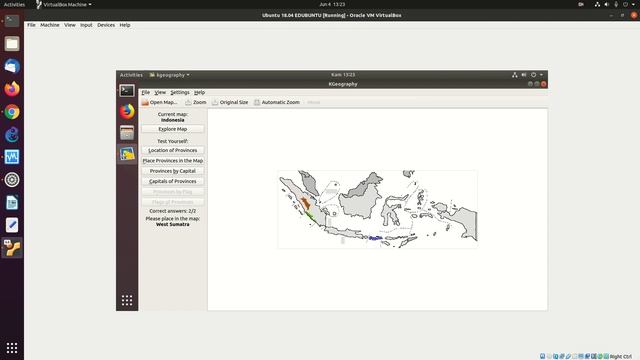
Task: Click Original Size in the toolbar
Action: (230, 102)
